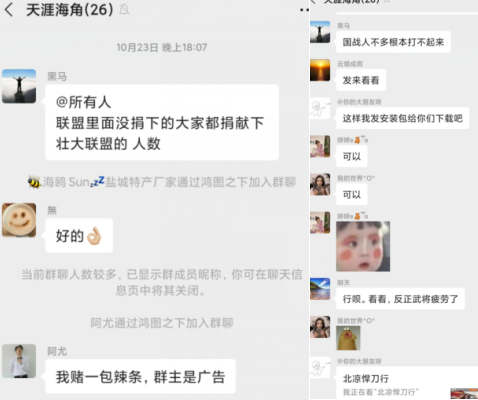Open the 北凉悍刀行 shared link card
The width and height of the screenshot is (478, 400).
(x=407, y=383)
